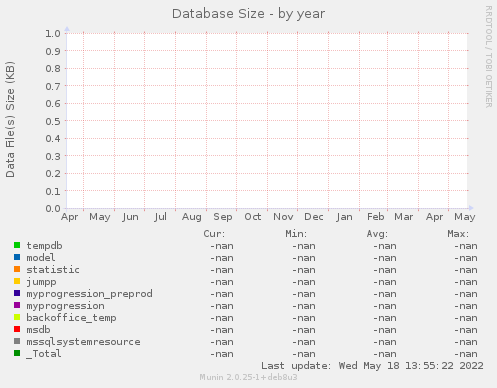Select the backoffice_temp legend label

(71, 318)
